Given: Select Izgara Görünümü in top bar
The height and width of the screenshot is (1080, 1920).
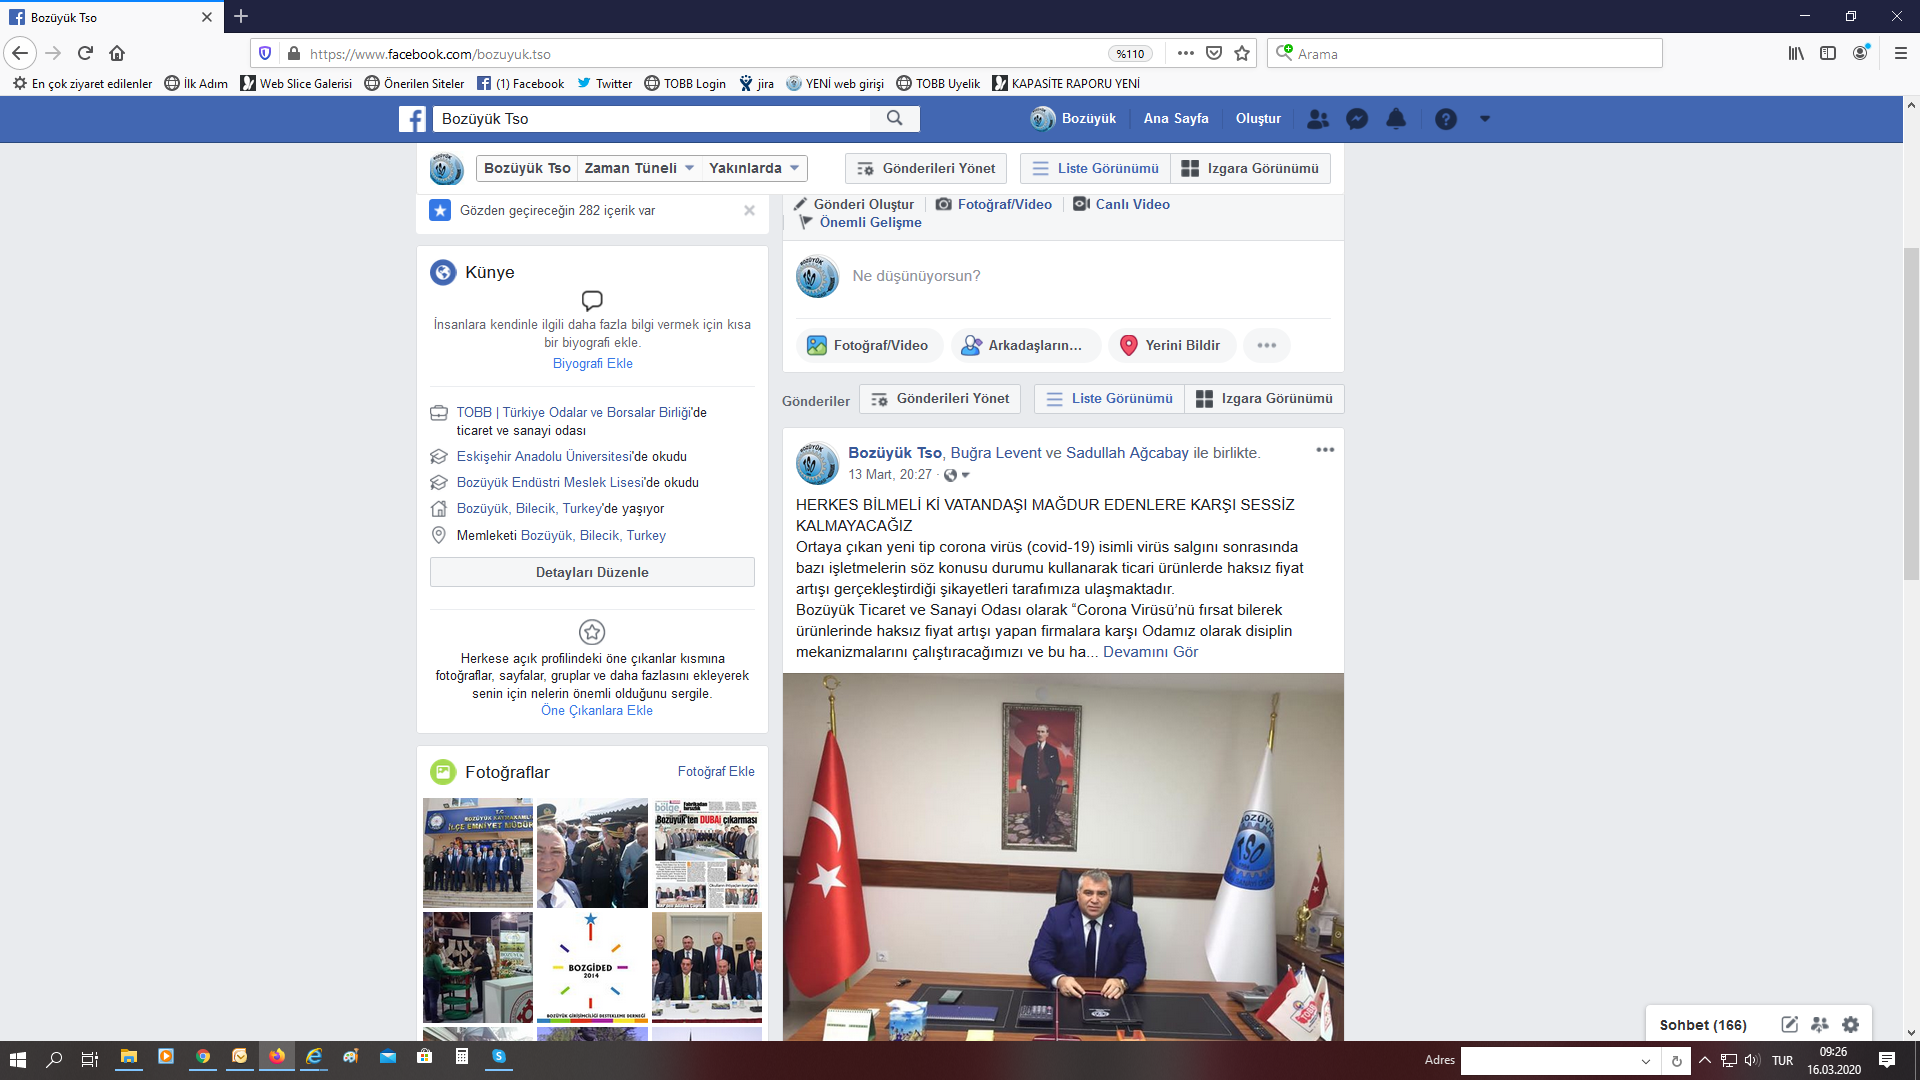Looking at the screenshot, I should 1250,168.
